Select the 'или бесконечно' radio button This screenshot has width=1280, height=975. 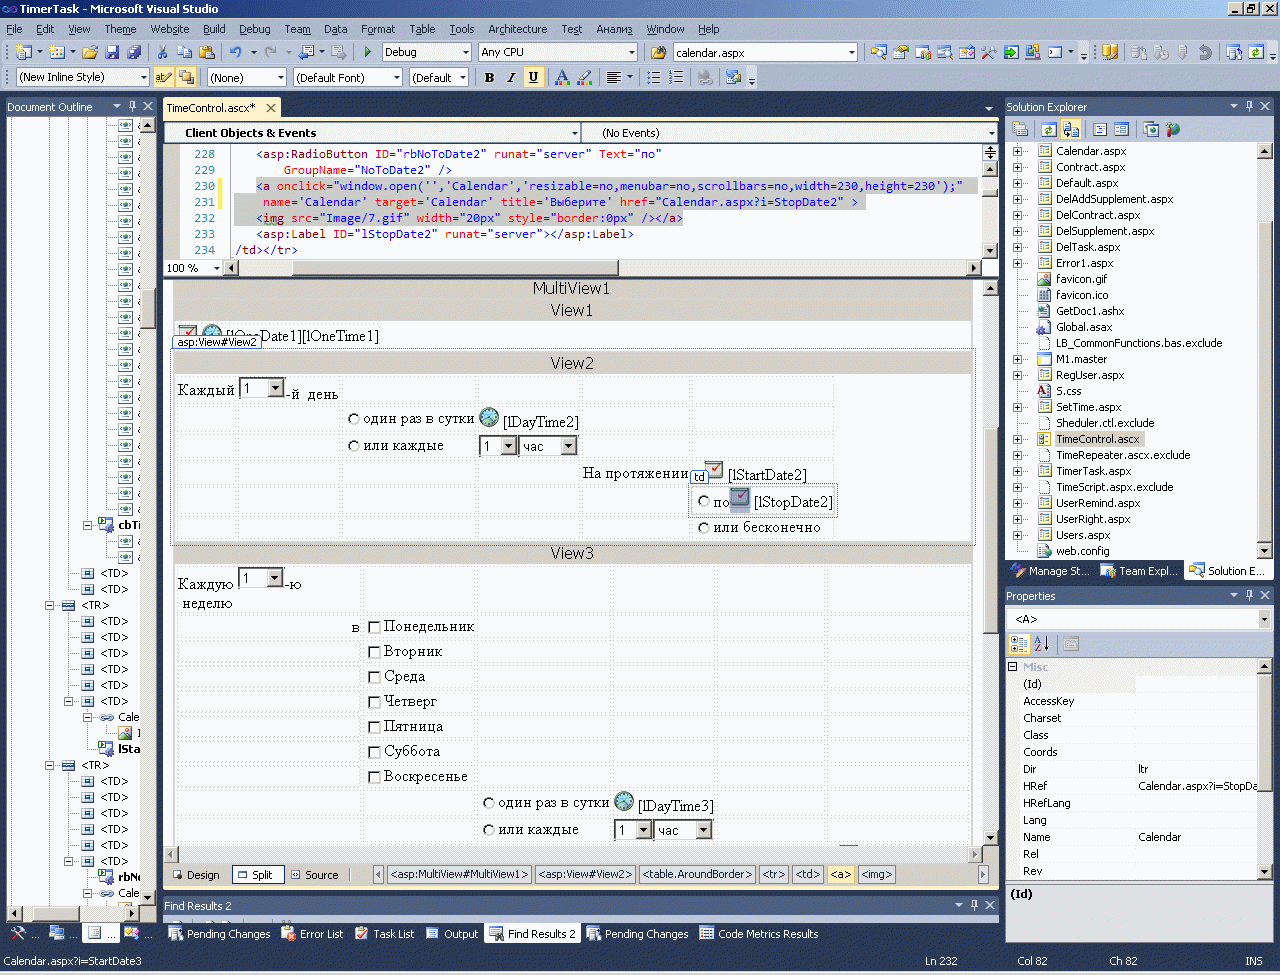click(x=704, y=527)
